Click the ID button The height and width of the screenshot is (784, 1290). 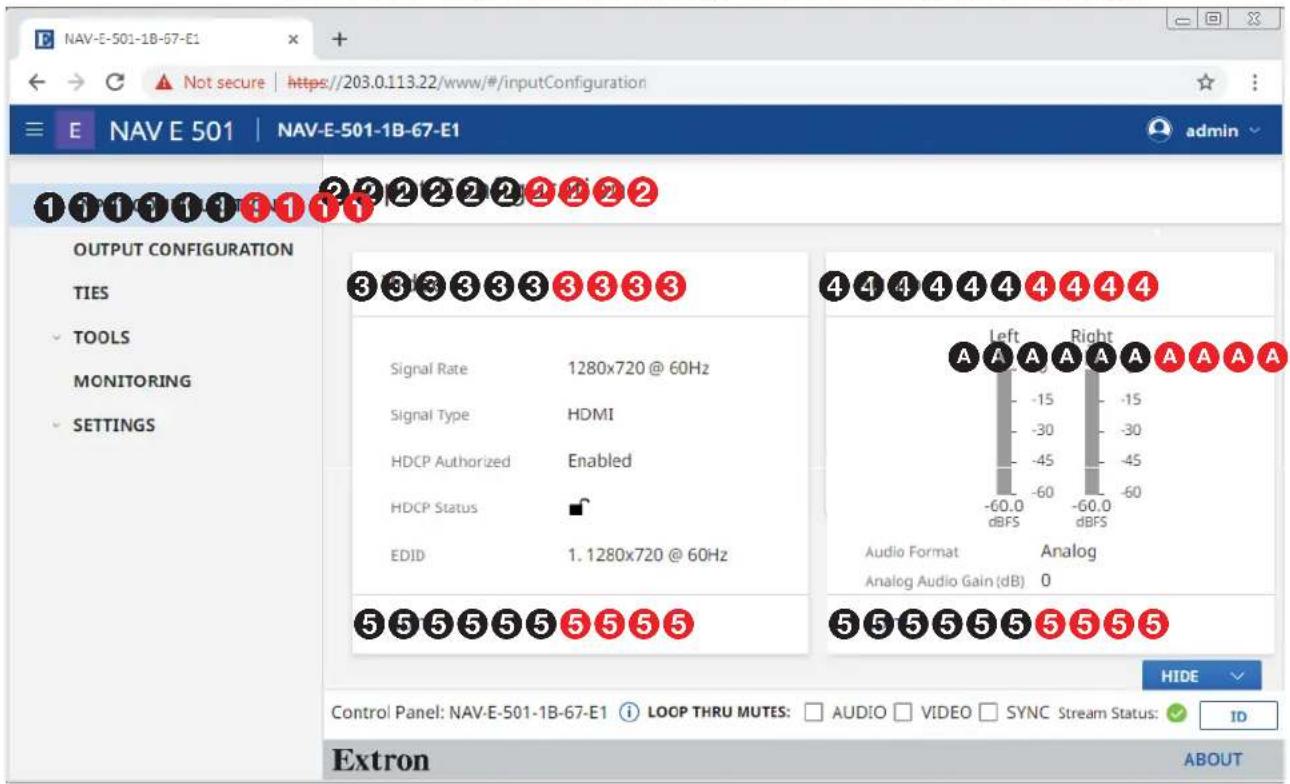click(x=1237, y=715)
